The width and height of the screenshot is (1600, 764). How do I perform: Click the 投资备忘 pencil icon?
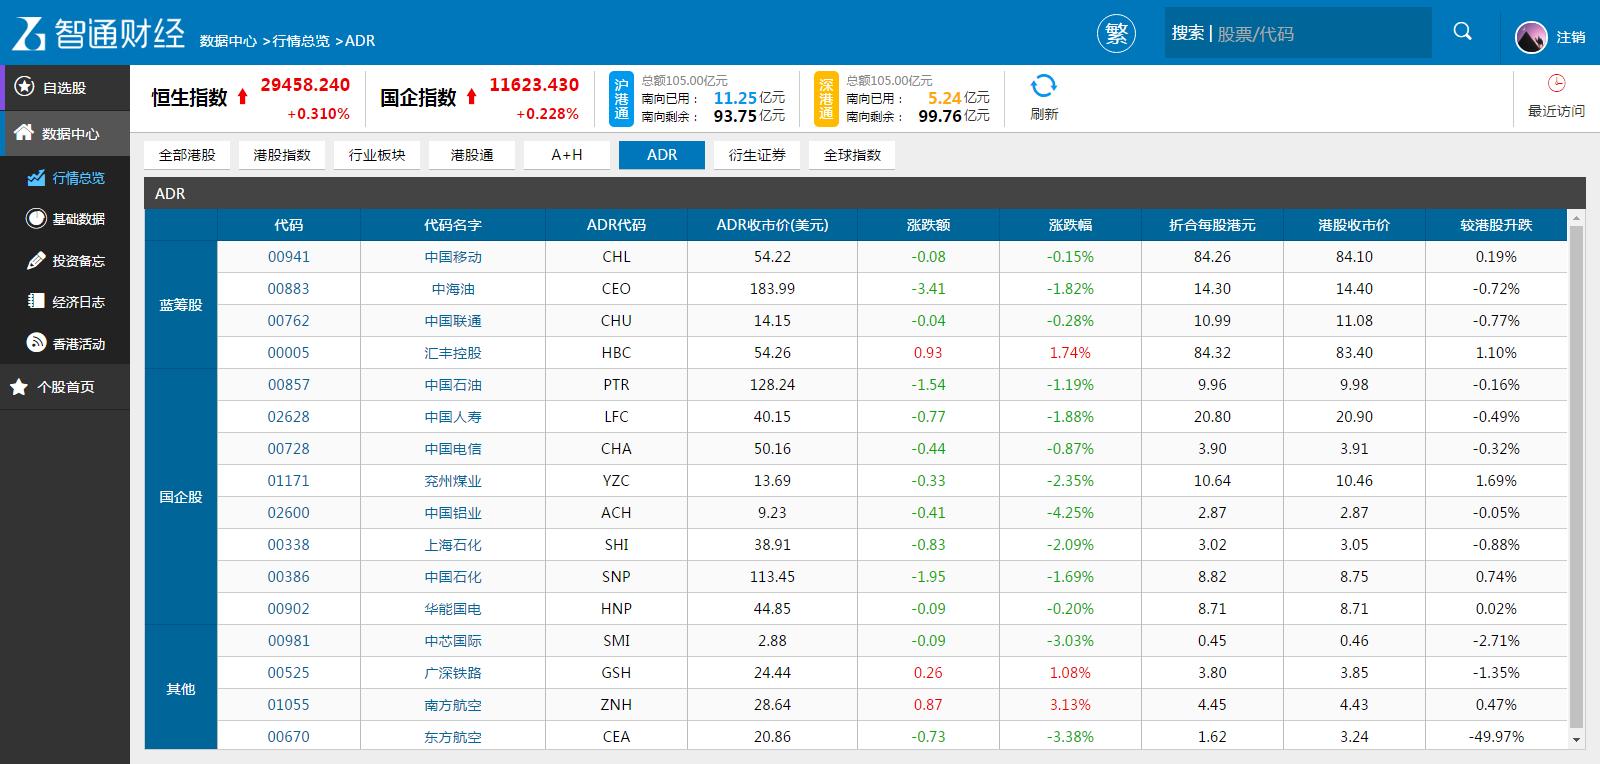coord(36,260)
